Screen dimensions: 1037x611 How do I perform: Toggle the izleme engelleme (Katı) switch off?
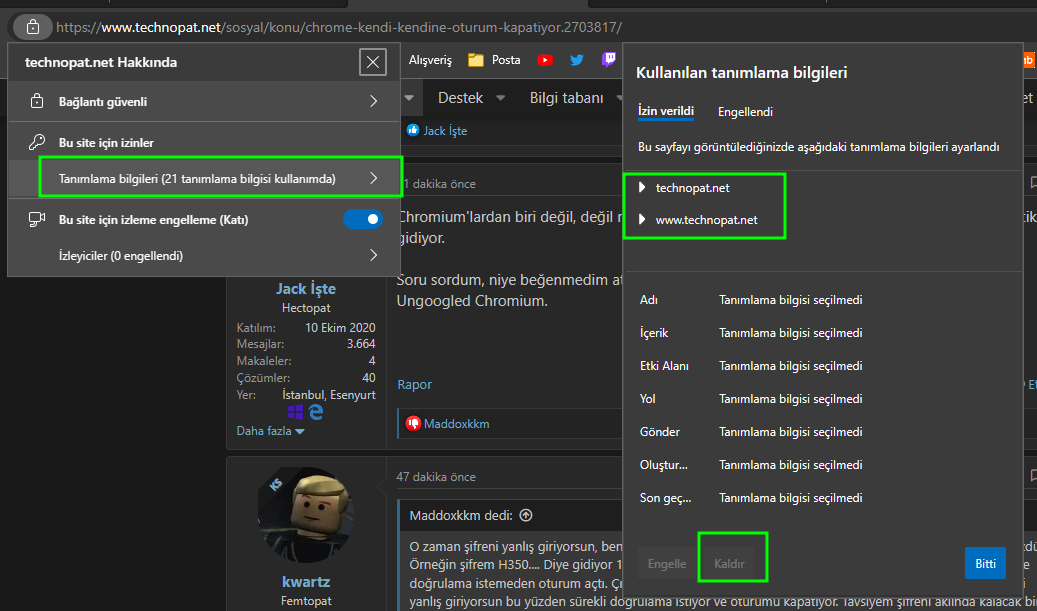tap(362, 219)
